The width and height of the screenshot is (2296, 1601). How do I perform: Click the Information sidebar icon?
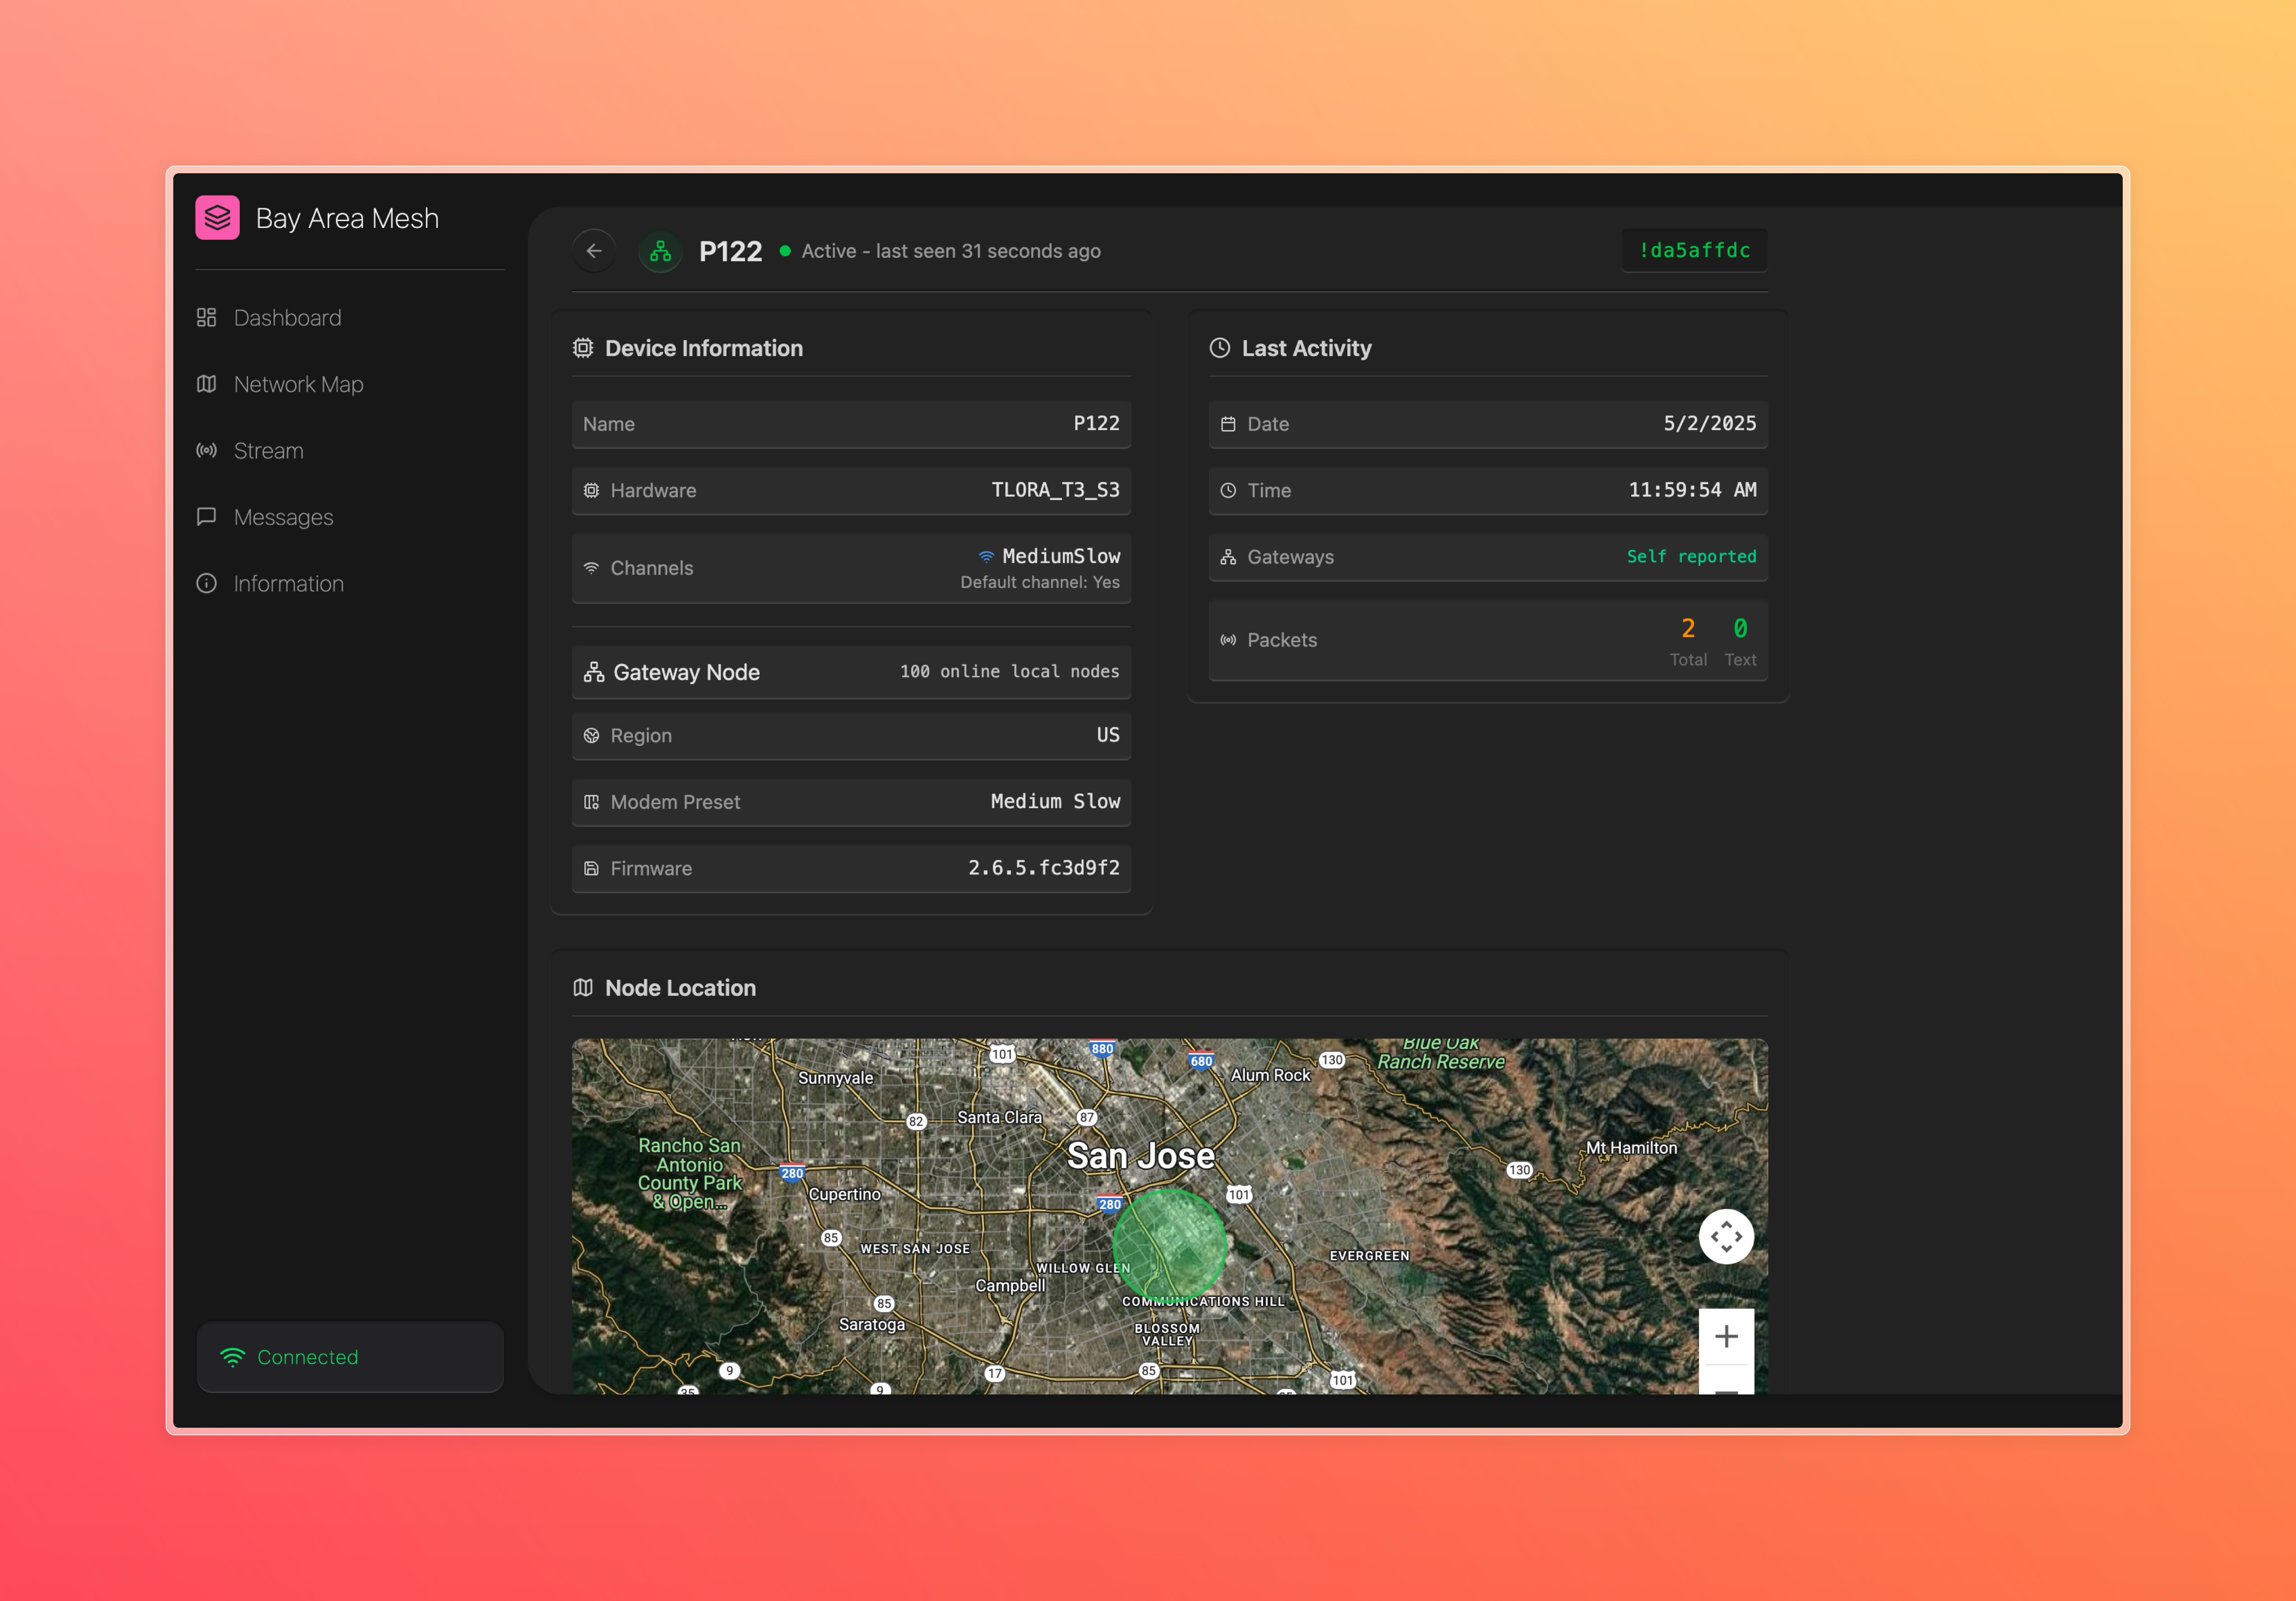207,583
